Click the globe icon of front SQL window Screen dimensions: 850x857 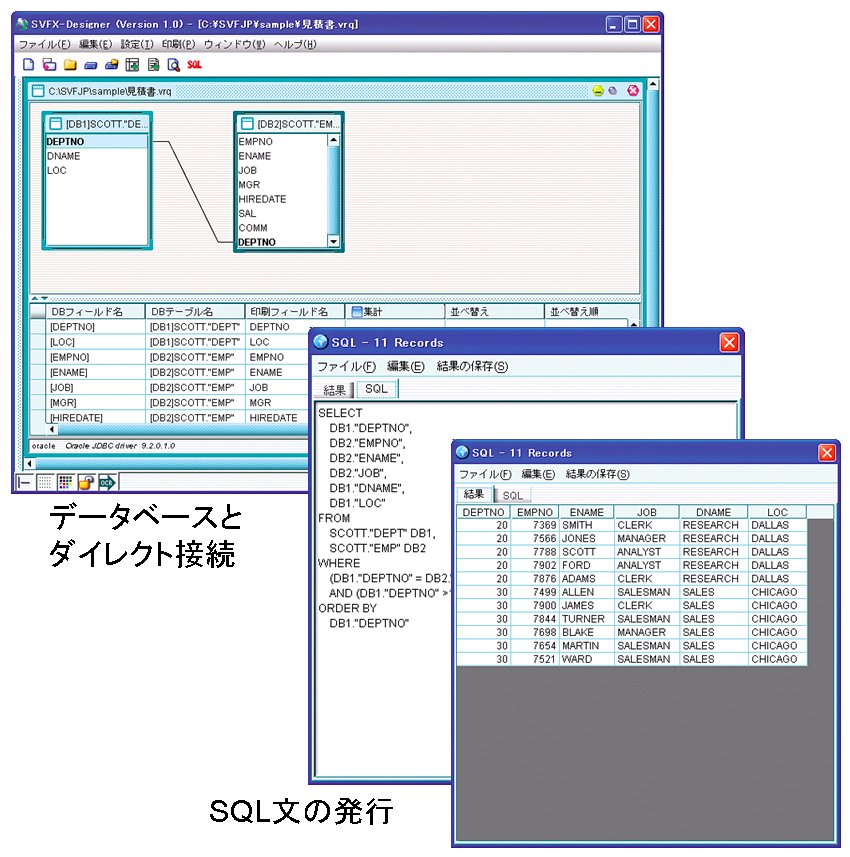[x=462, y=452]
